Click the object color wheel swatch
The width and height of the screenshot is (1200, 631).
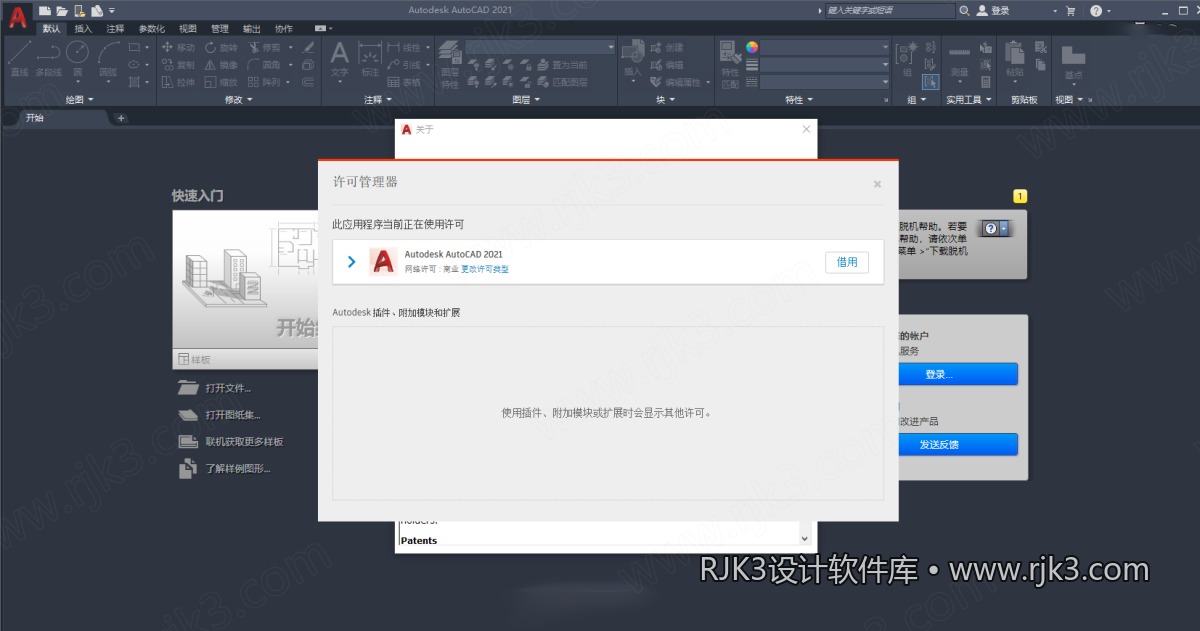pos(752,47)
